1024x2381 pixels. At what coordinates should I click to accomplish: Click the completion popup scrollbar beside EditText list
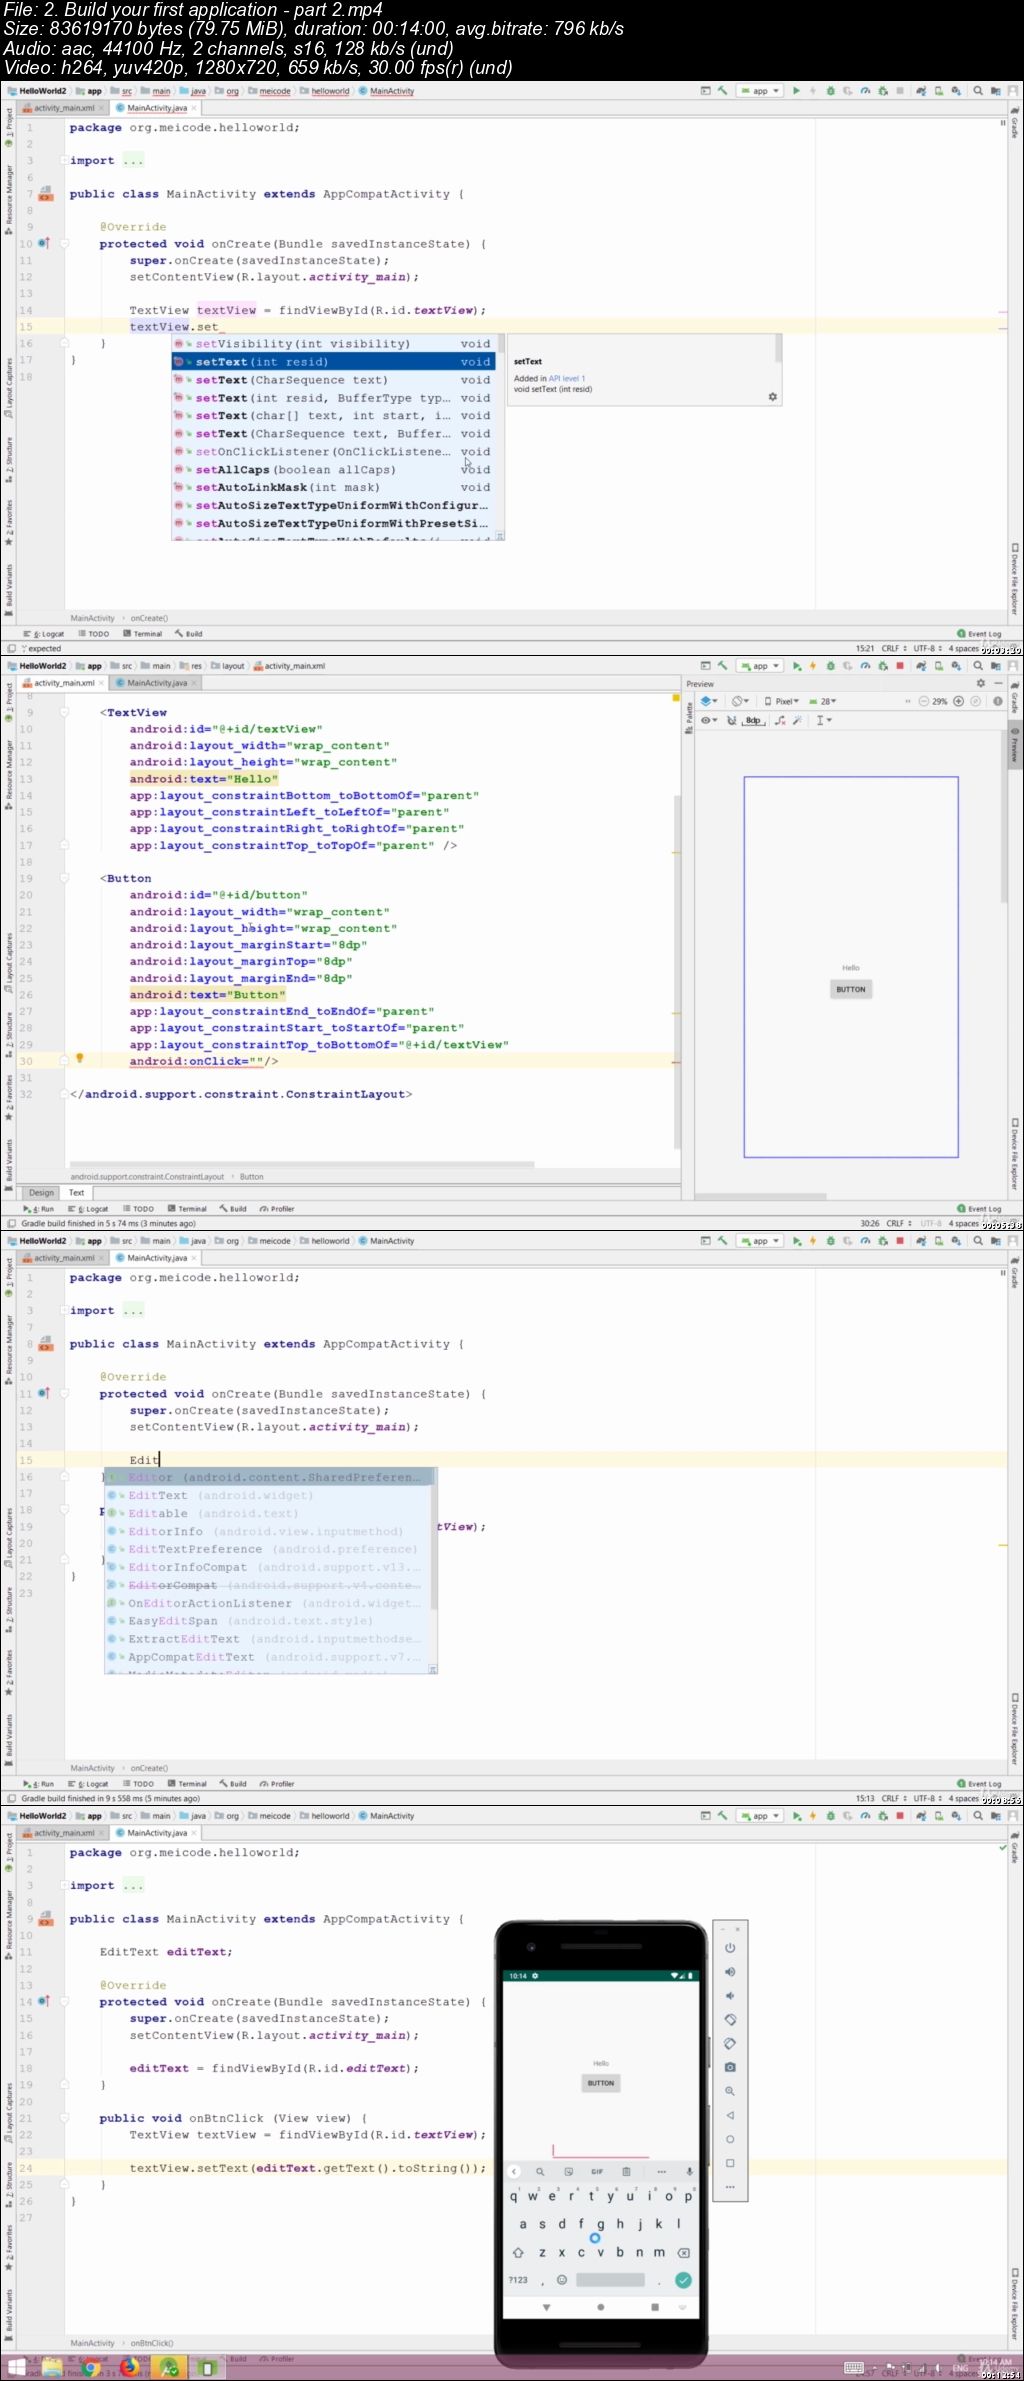click(434, 1540)
